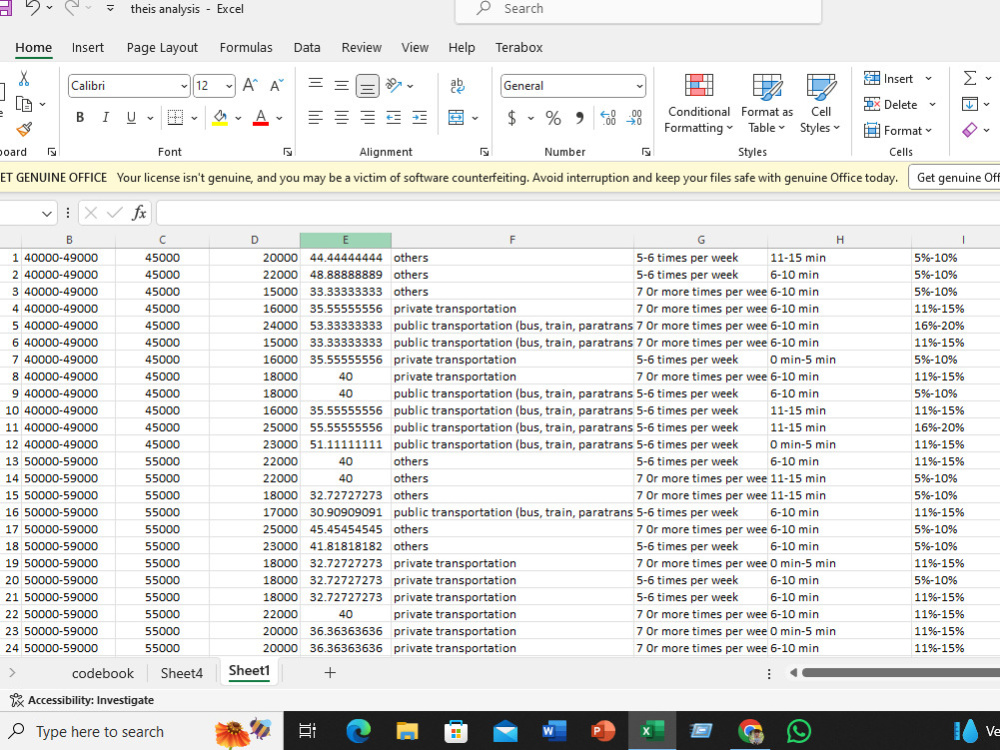1000x750 pixels.
Task: Expand the Font Color dropdown arrow
Action: click(x=279, y=118)
